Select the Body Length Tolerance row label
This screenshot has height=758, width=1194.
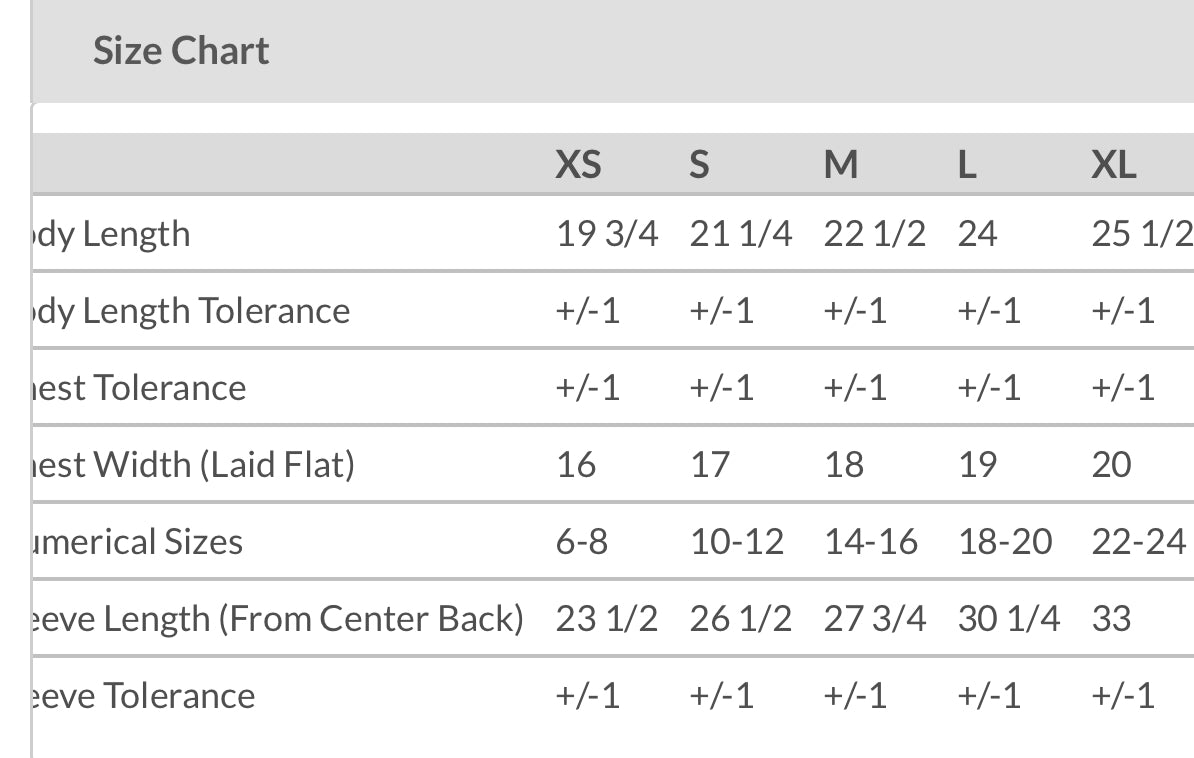coord(192,311)
